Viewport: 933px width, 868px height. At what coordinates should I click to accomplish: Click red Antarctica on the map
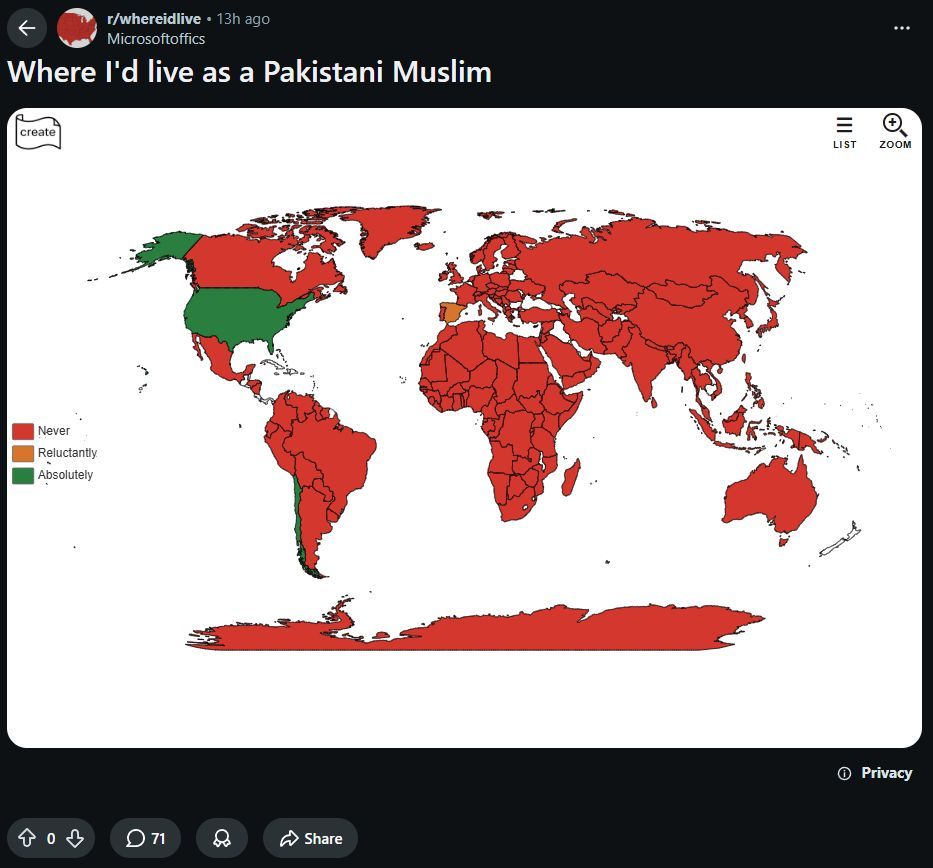click(x=476, y=631)
